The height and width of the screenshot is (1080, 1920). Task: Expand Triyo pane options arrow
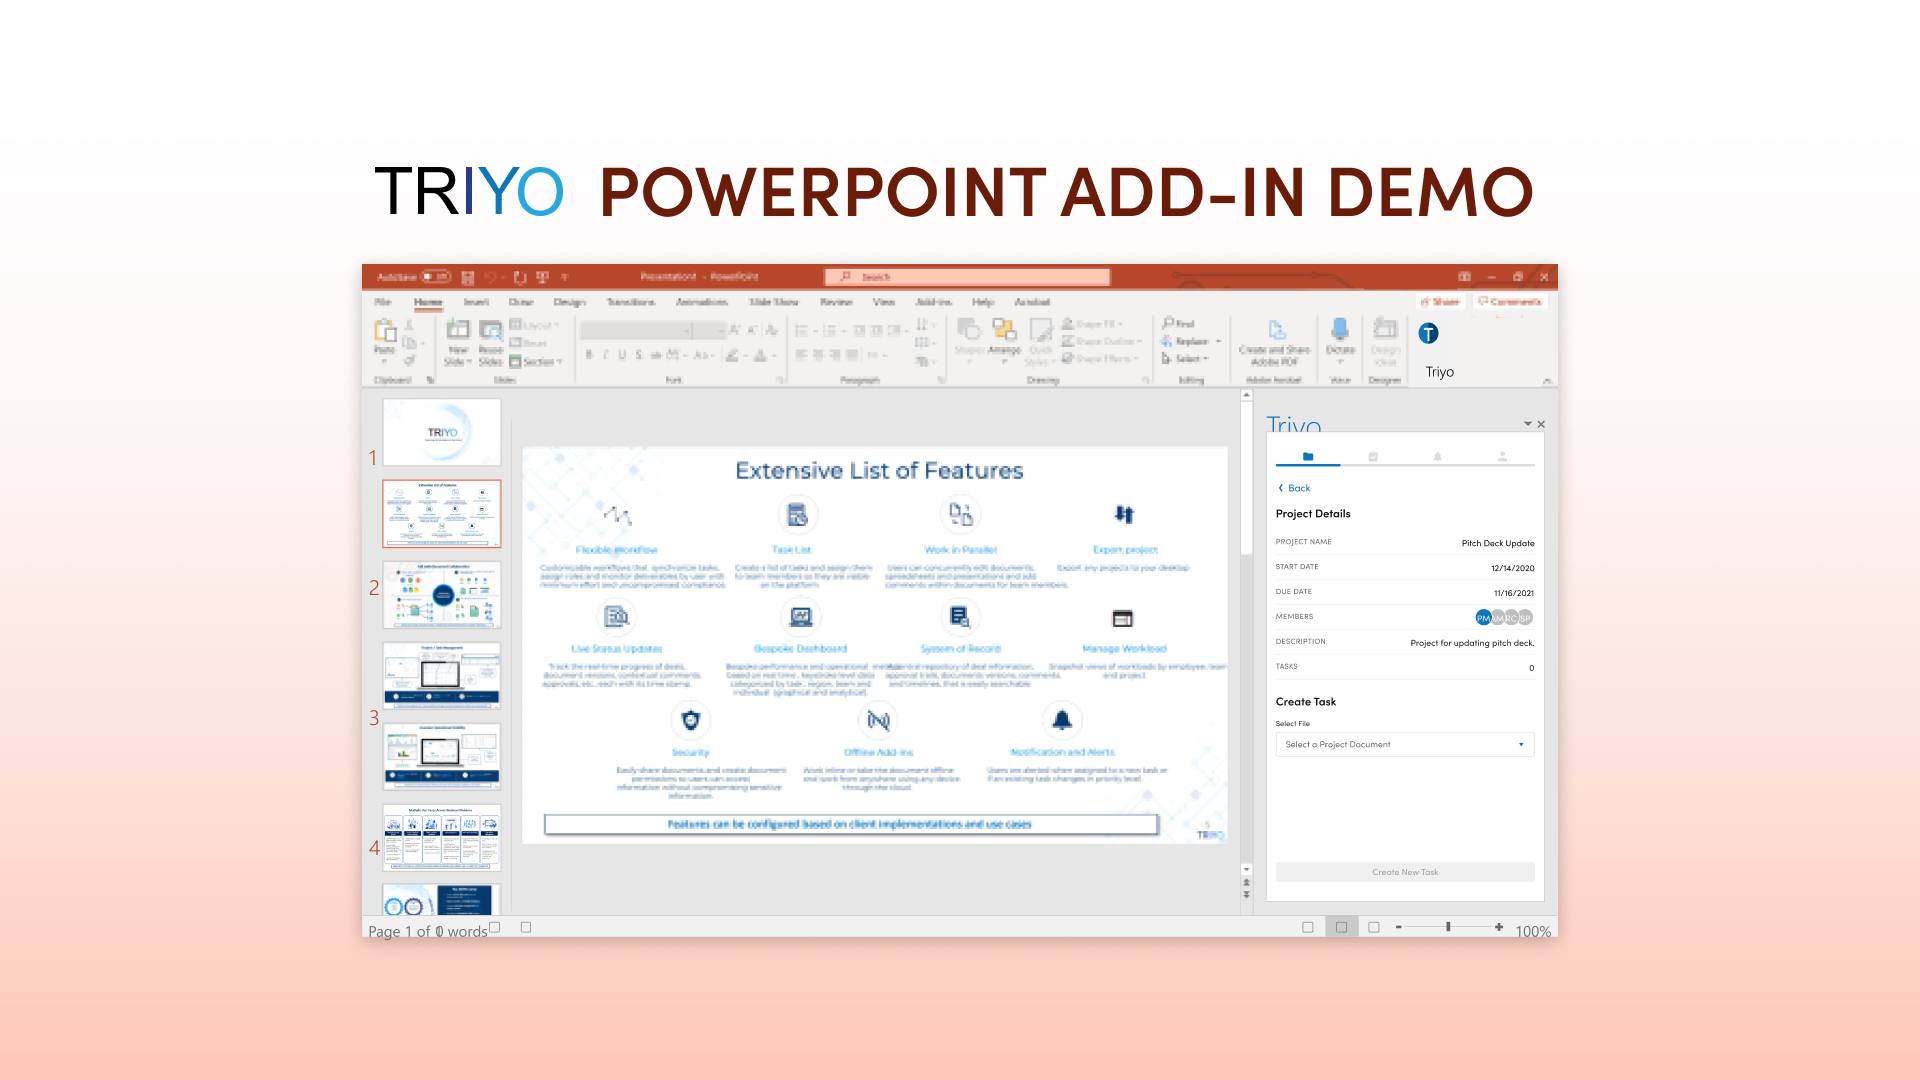point(1528,425)
